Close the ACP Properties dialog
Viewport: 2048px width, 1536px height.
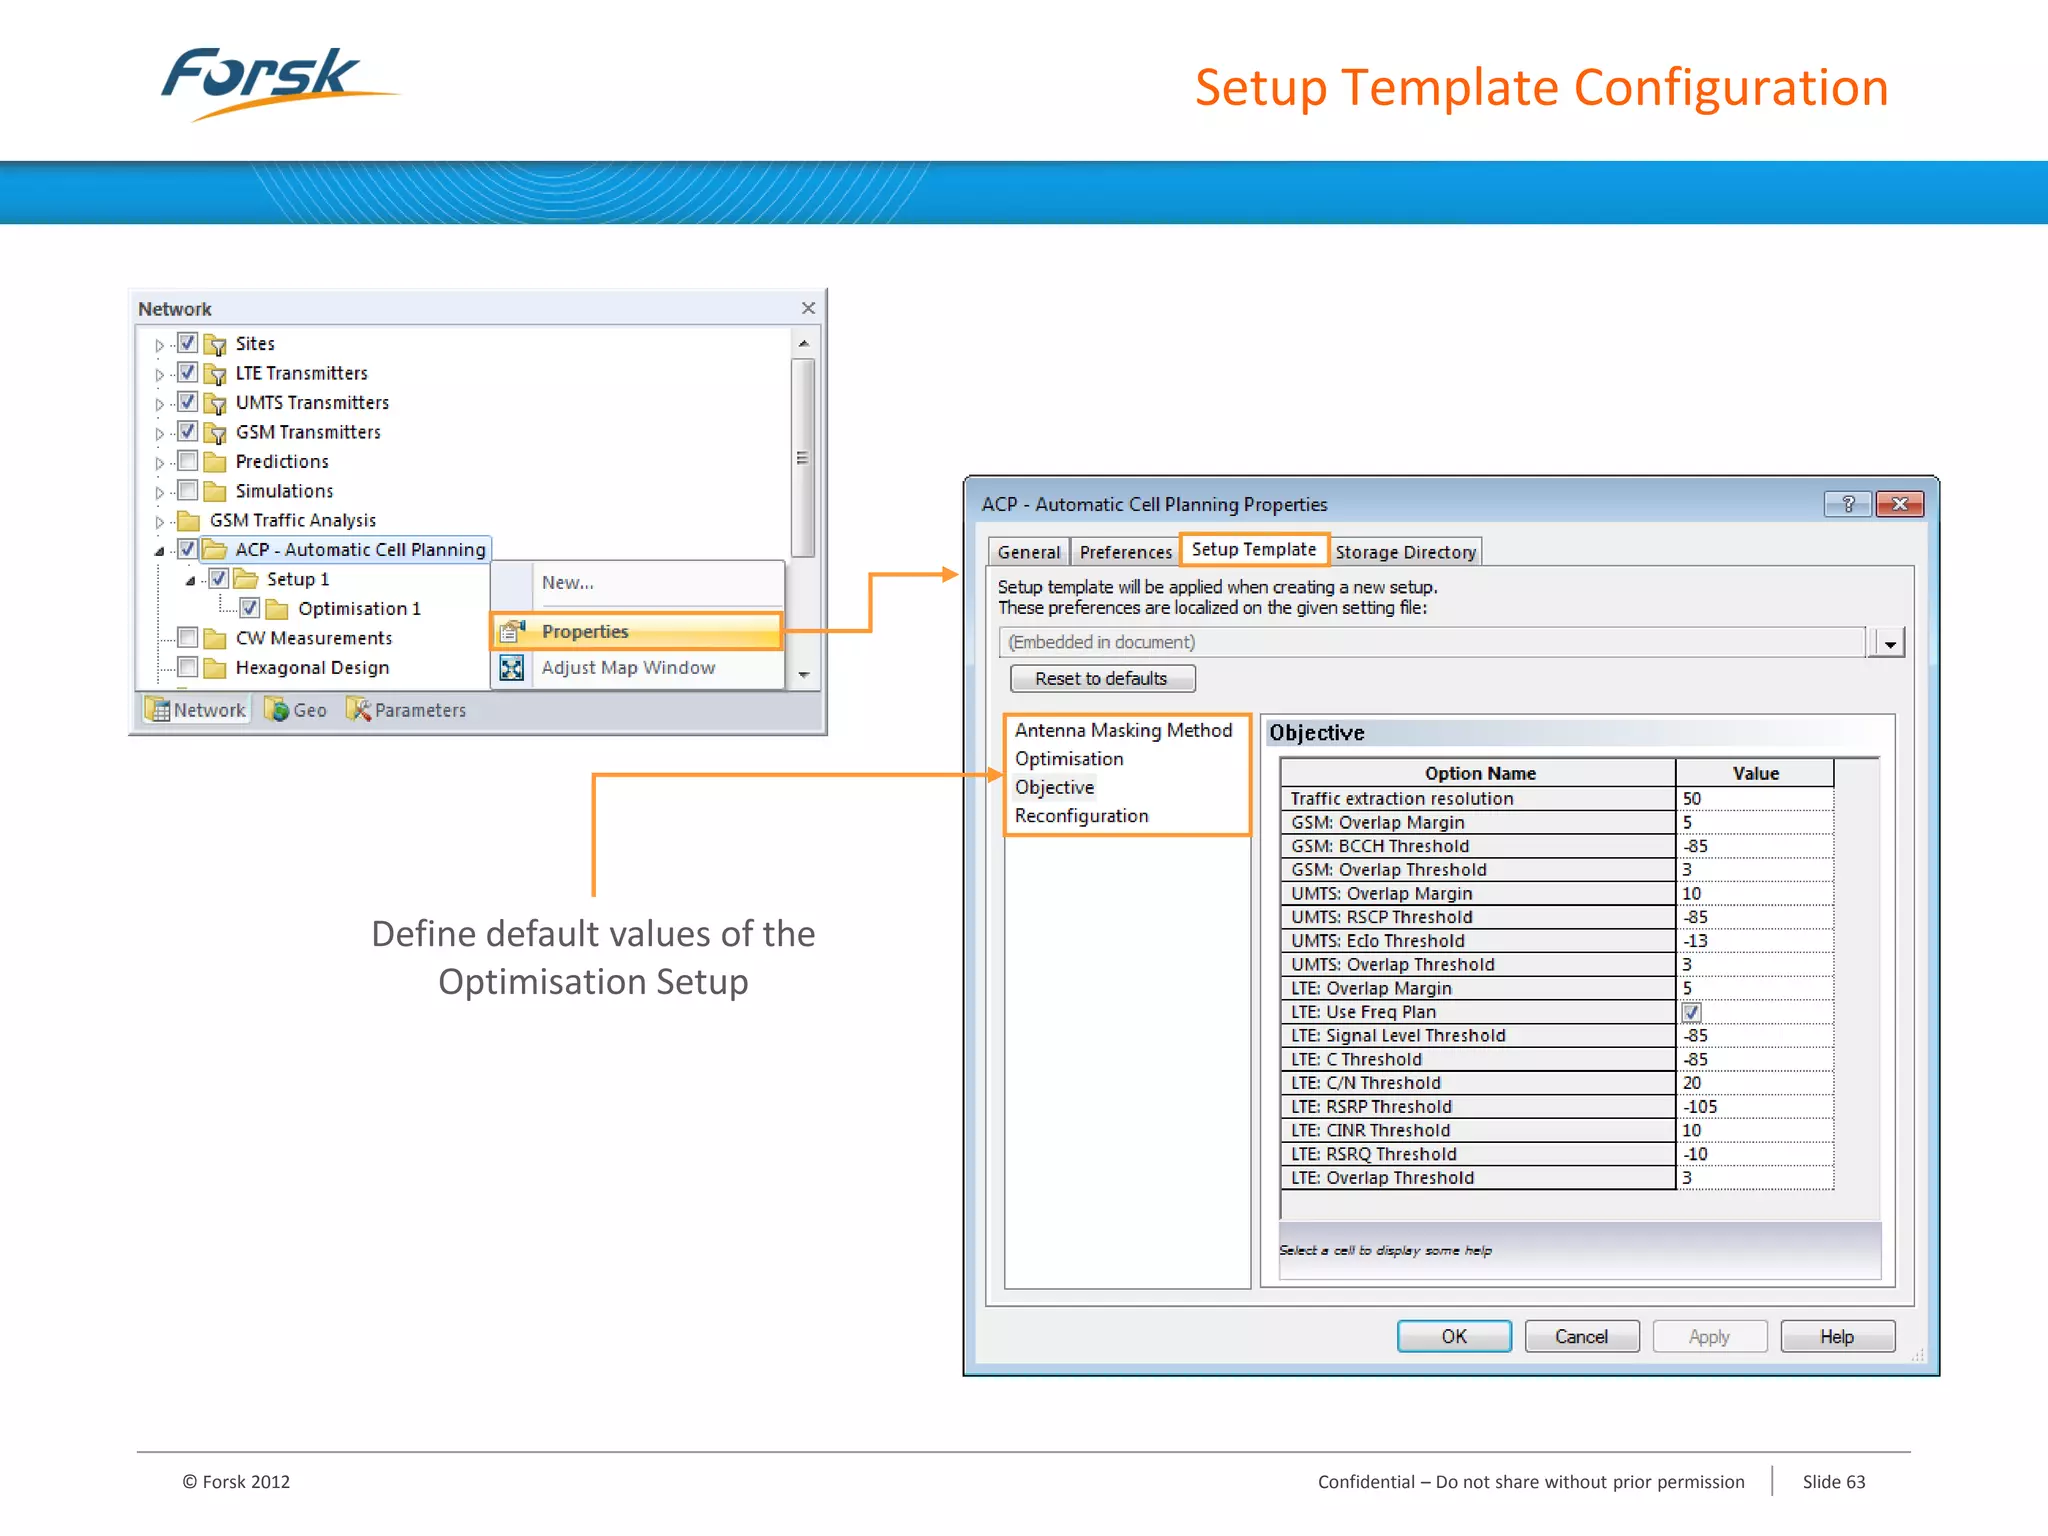tap(1900, 504)
